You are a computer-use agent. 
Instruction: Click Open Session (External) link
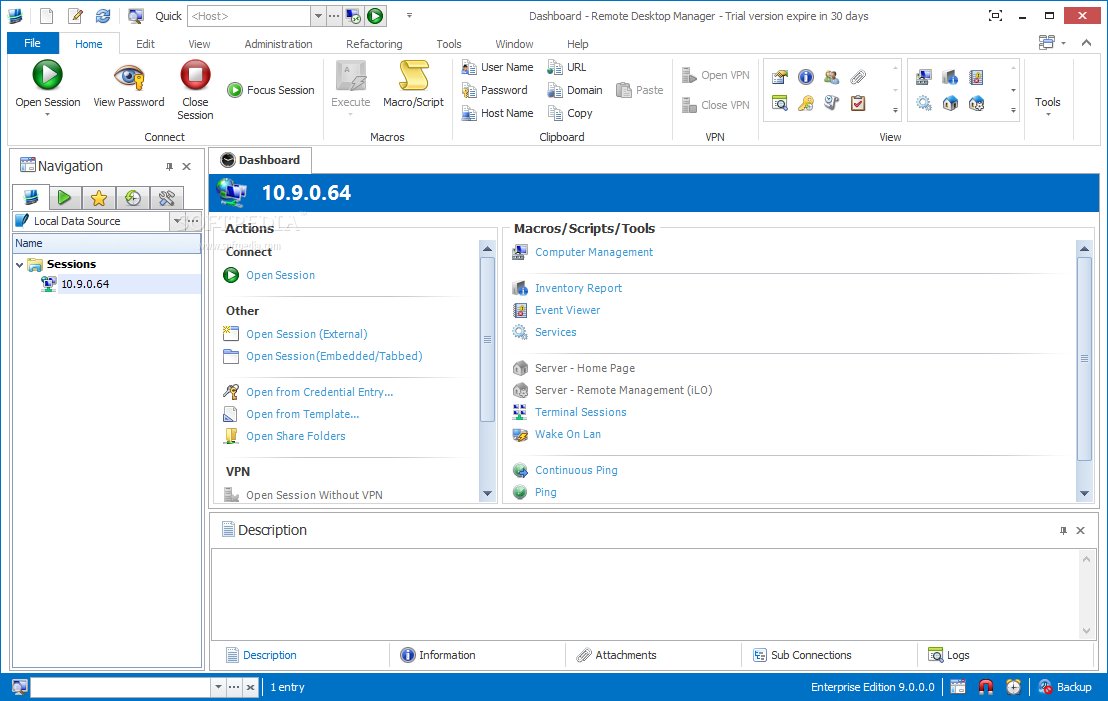(x=307, y=334)
